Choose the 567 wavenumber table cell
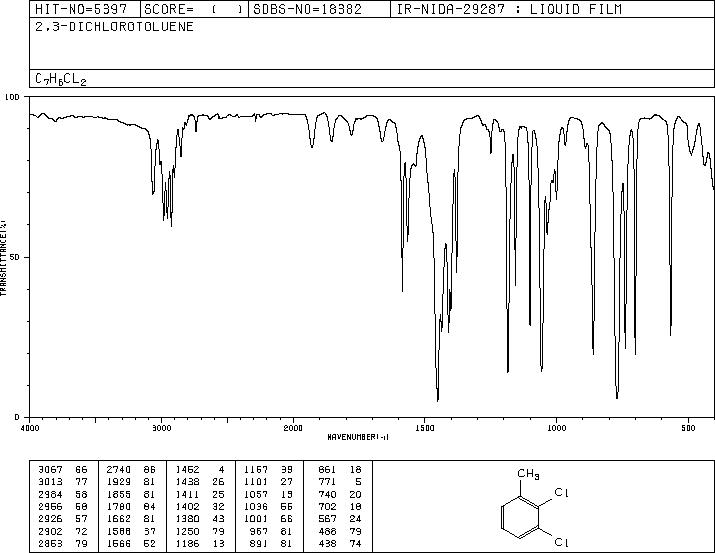Image resolution: width=715 pixels, height=553 pixels. [x=327, y=519]
